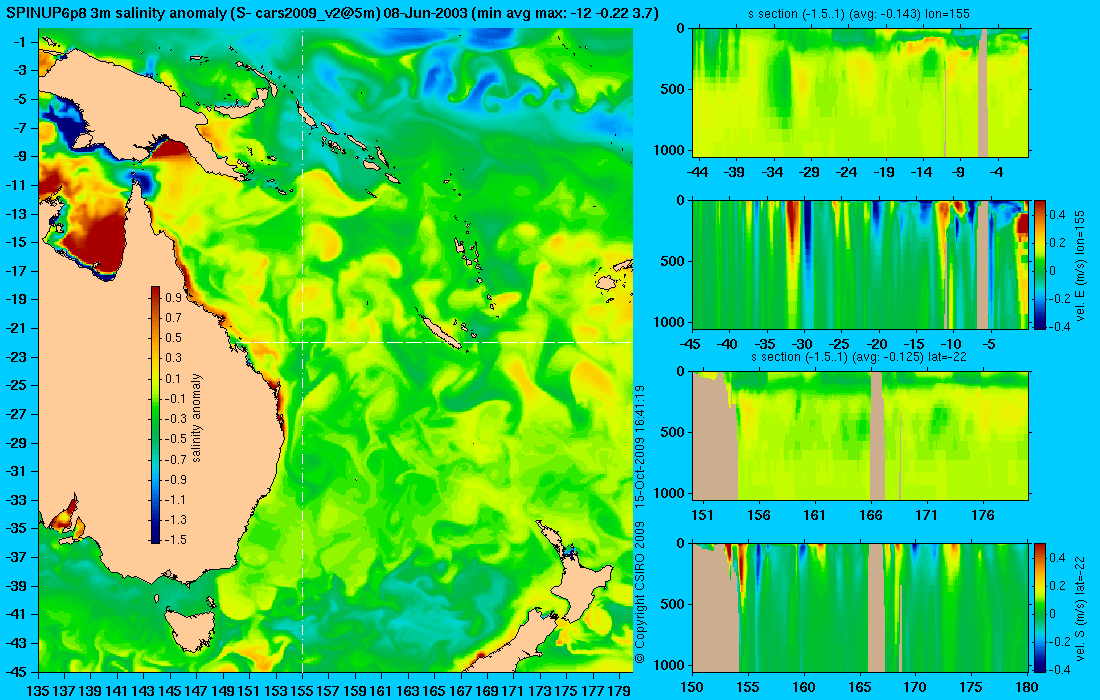Click the '15-Oct-2009 16:41:19' timestamp text
Screen dimensions: 1100x700
[639, 445]
